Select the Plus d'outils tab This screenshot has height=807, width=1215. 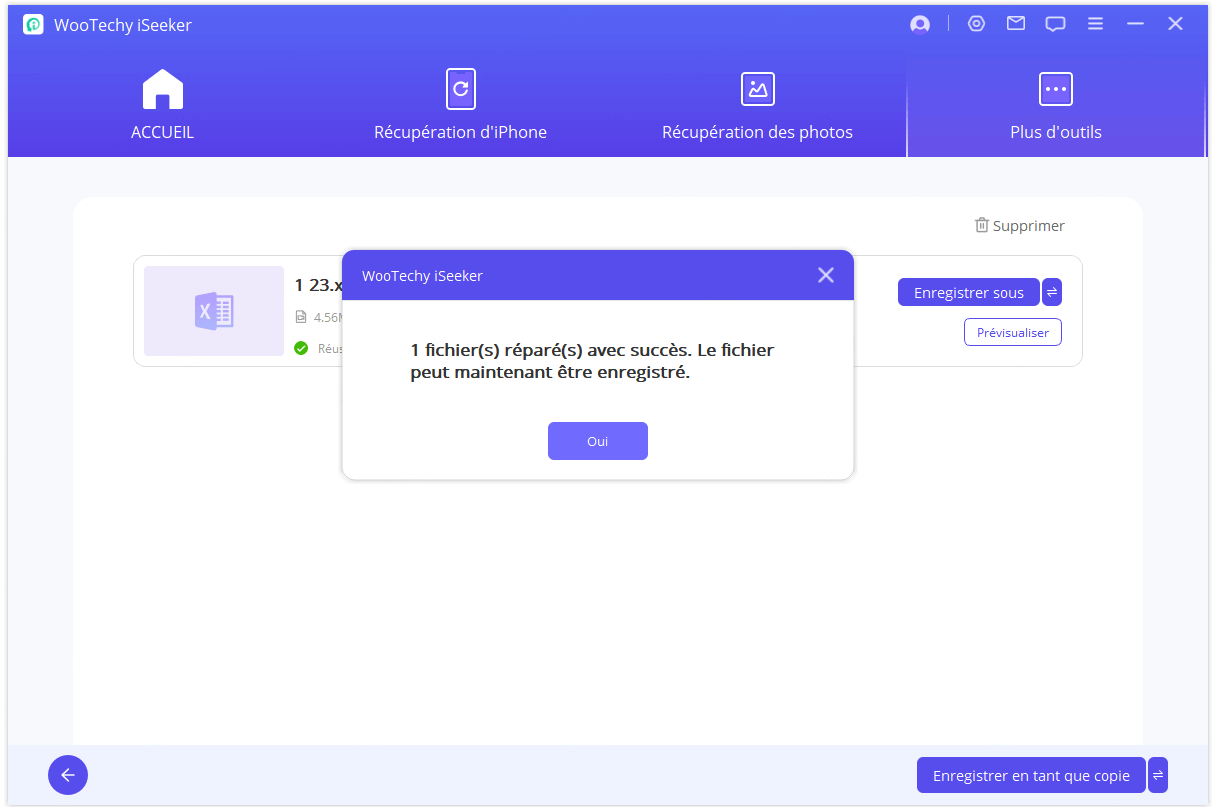click(x=1055, y=105)
